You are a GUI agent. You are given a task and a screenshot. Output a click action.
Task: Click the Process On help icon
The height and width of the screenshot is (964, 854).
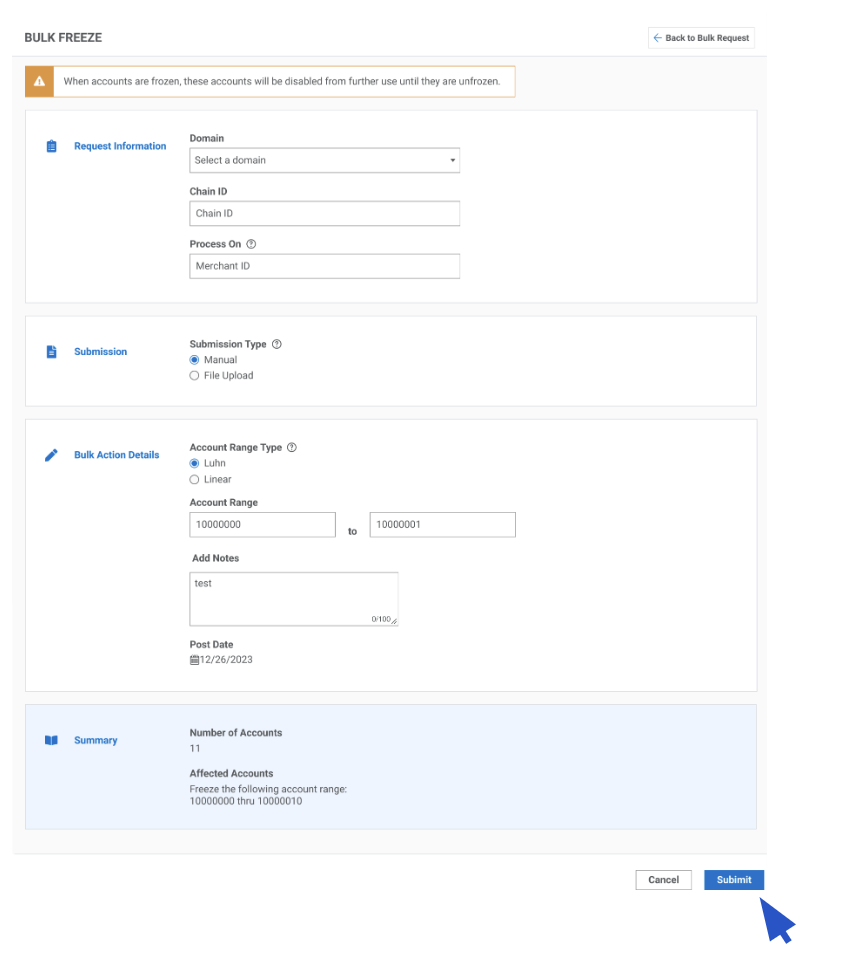click(x=251, y=244)
